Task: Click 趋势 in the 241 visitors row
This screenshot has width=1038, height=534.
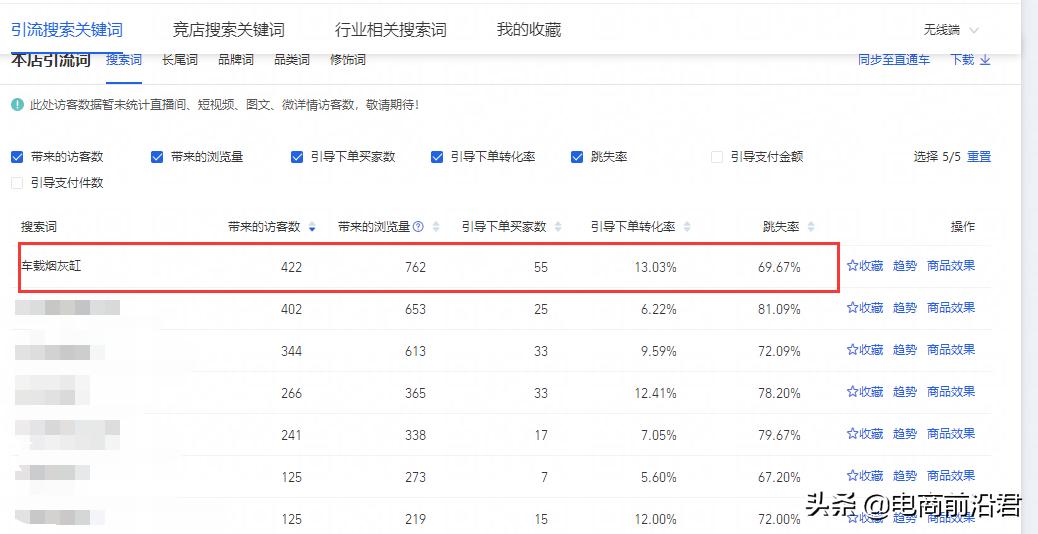Action: pos(905,434)
